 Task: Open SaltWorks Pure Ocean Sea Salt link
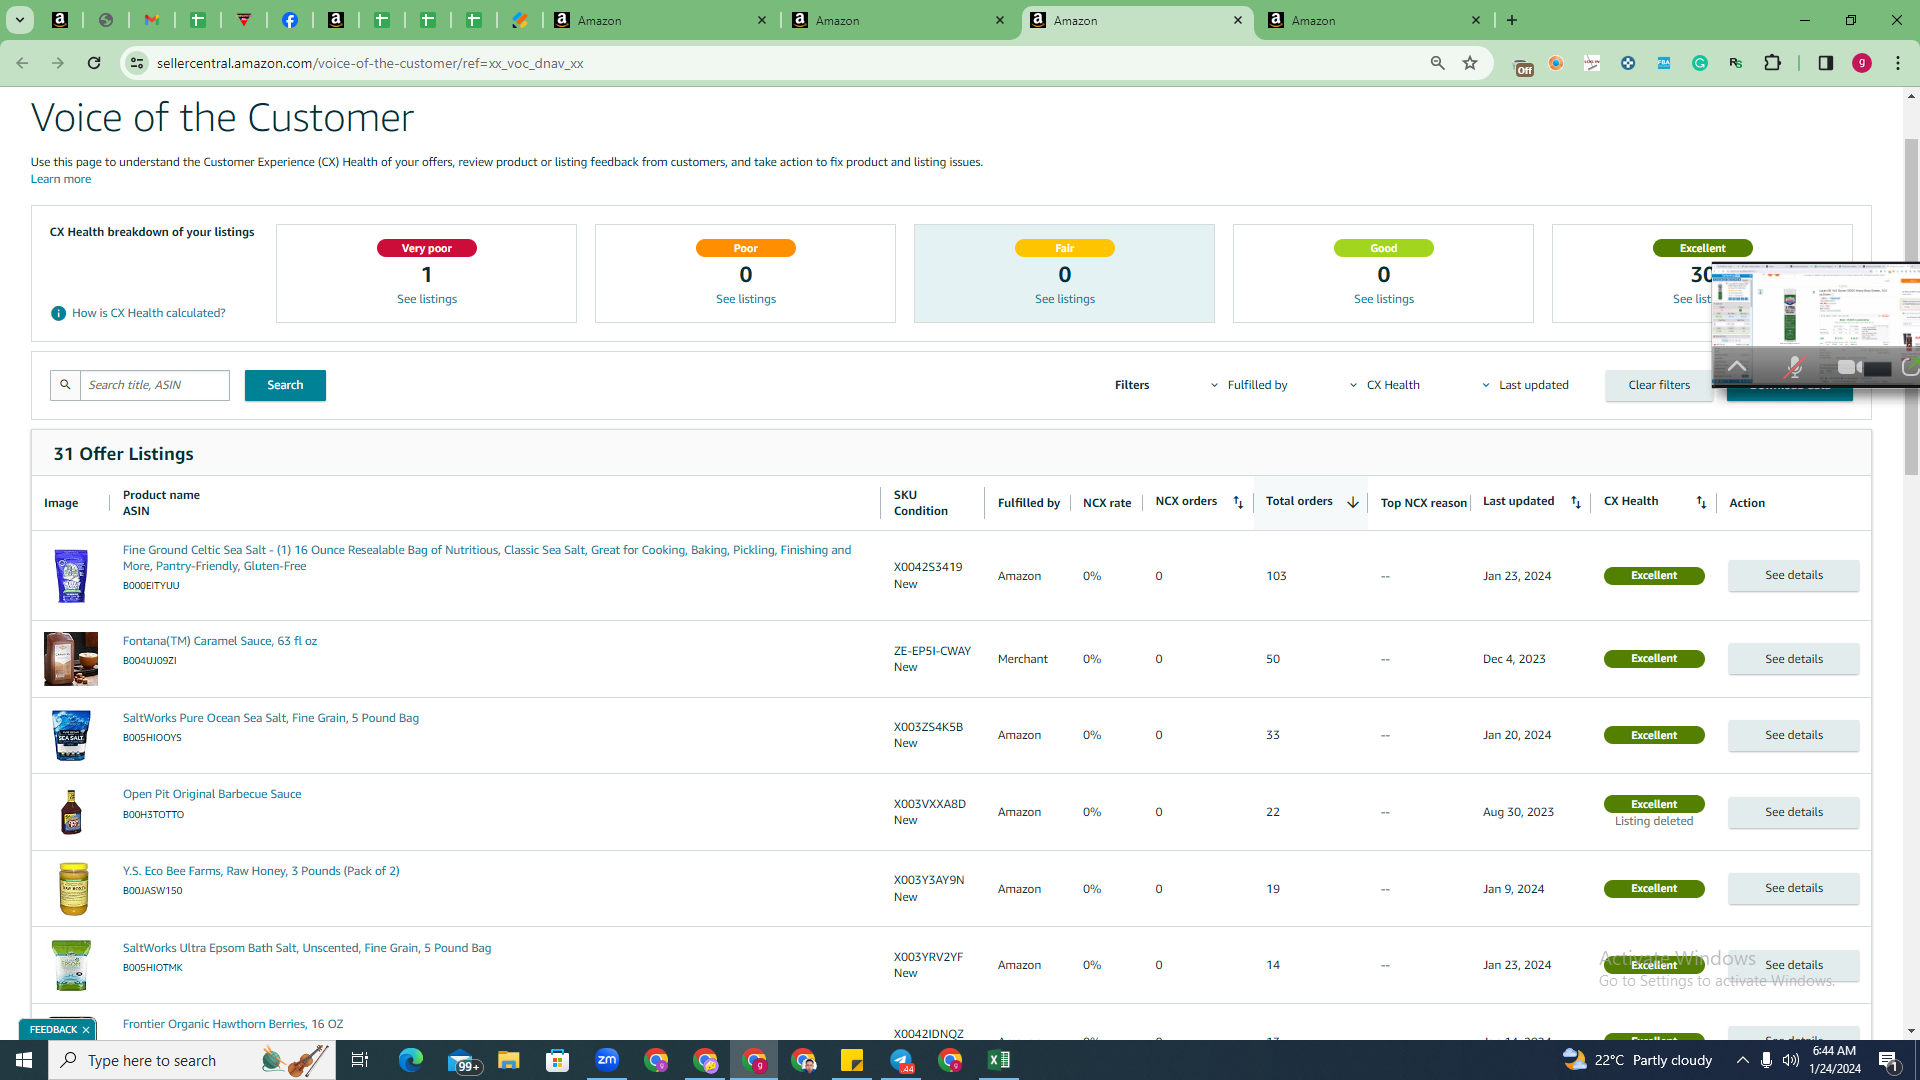pyautogui.click(x=271, y=718)
